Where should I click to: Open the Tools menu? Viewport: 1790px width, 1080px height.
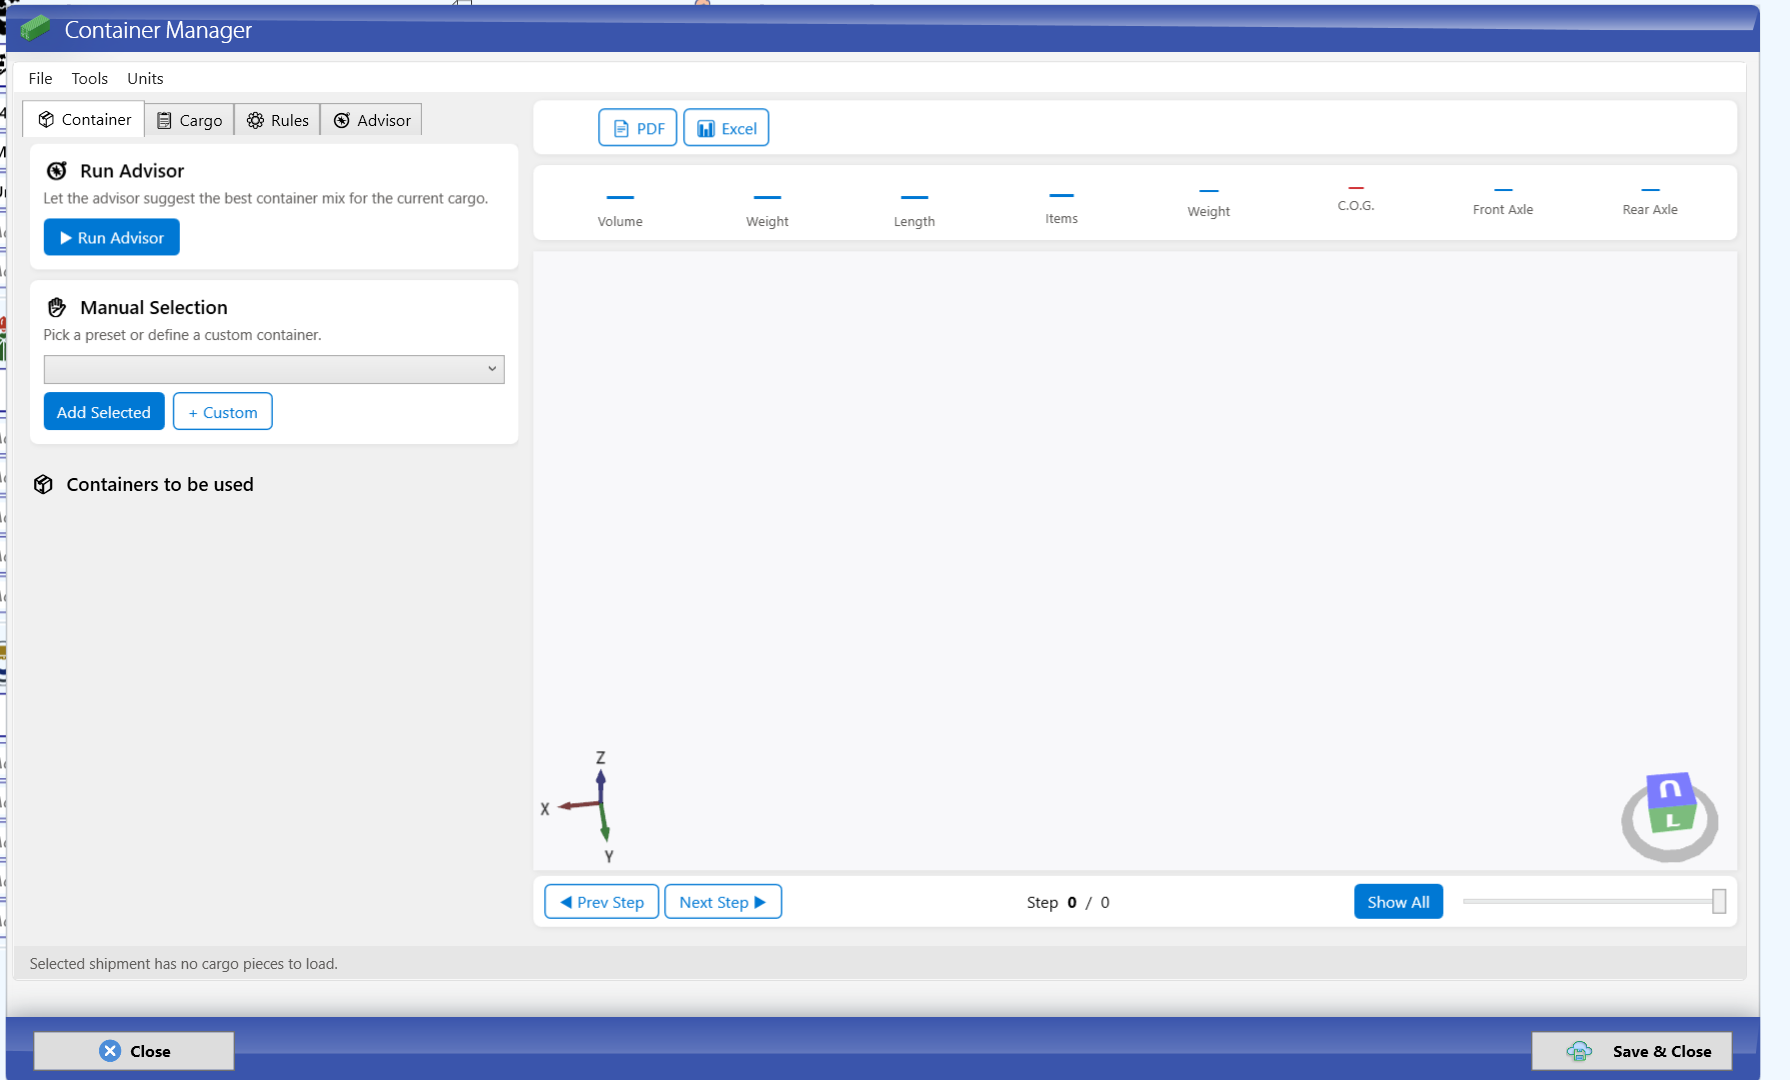89,78
